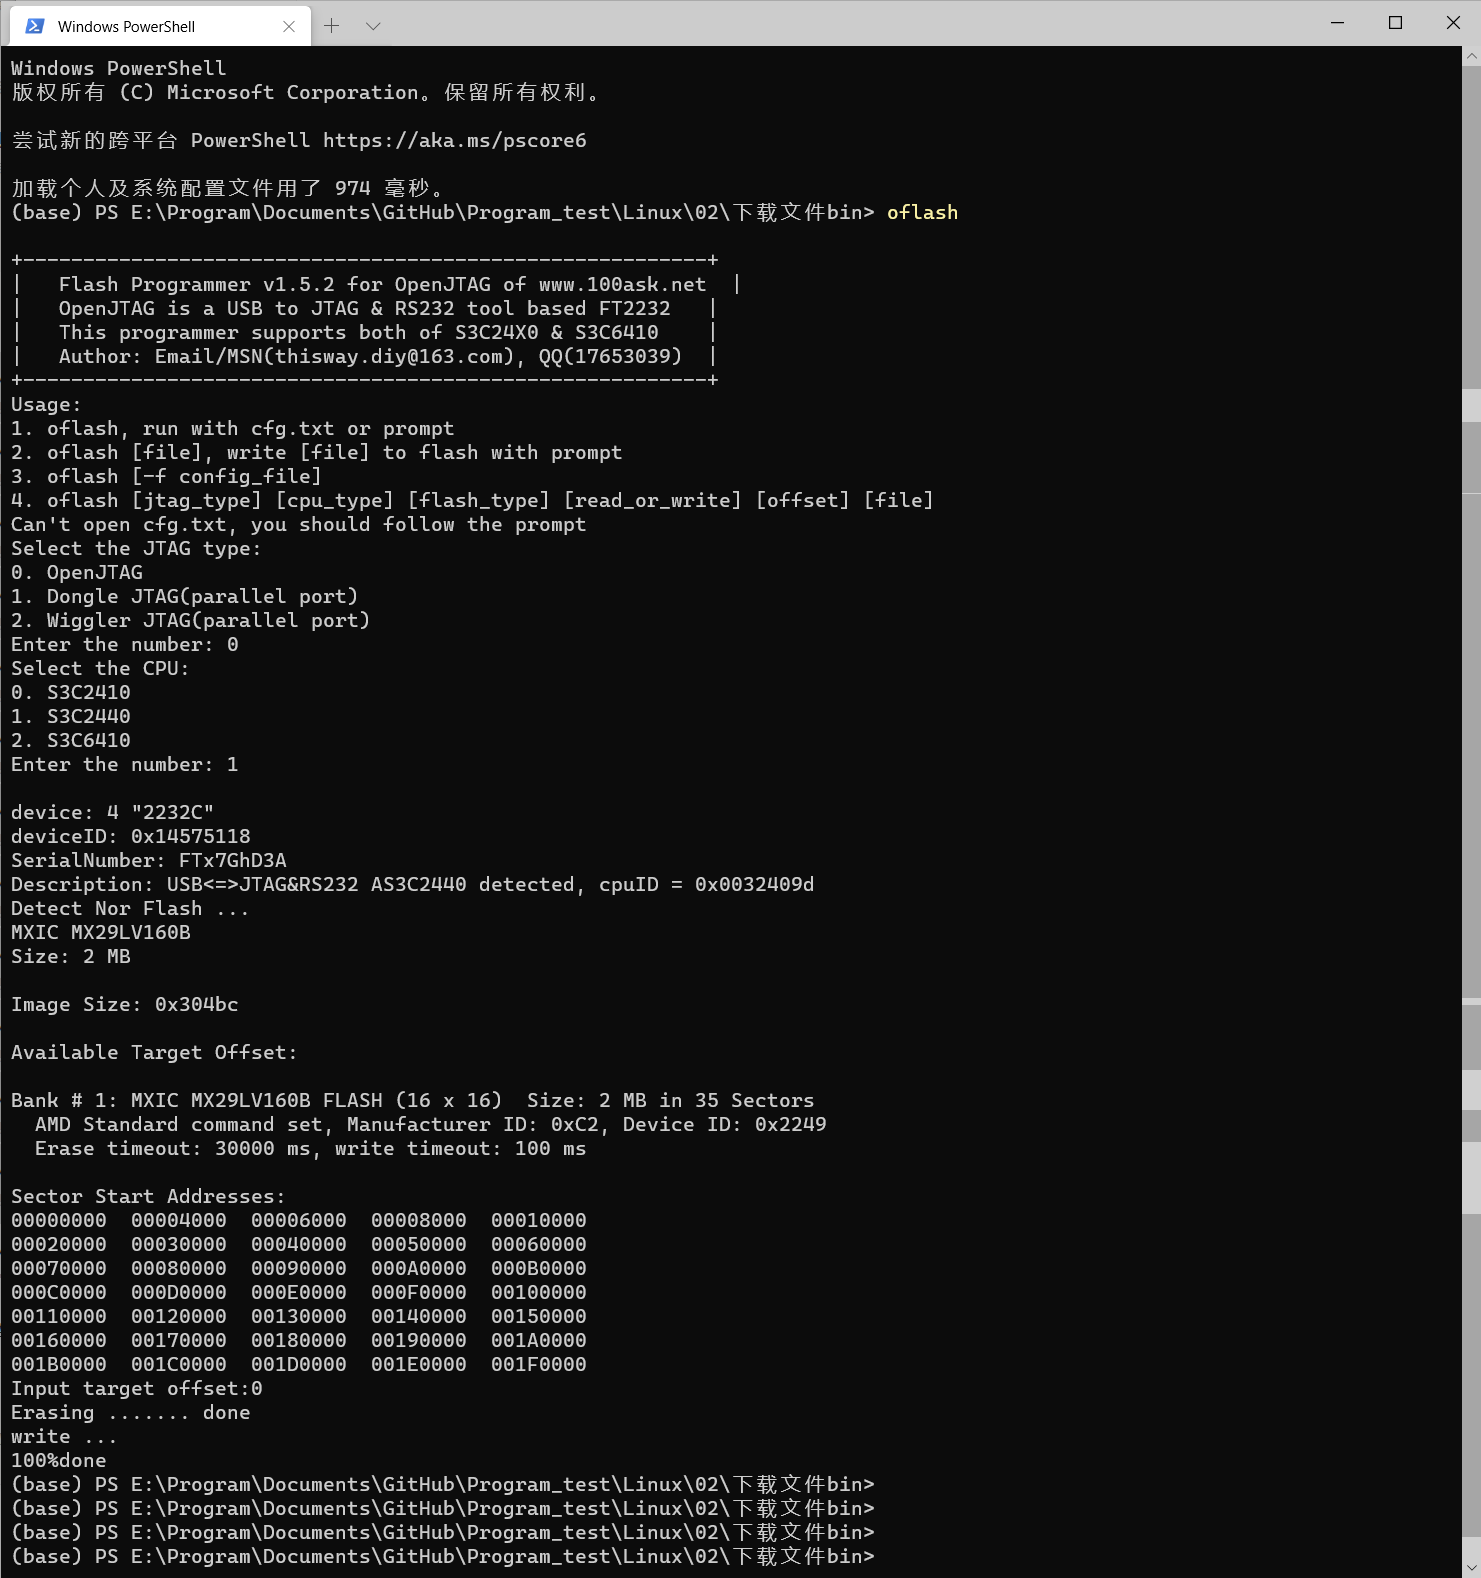Click the 'Input target offset:0' line
The image size is (1481, 1578).
137,1389
